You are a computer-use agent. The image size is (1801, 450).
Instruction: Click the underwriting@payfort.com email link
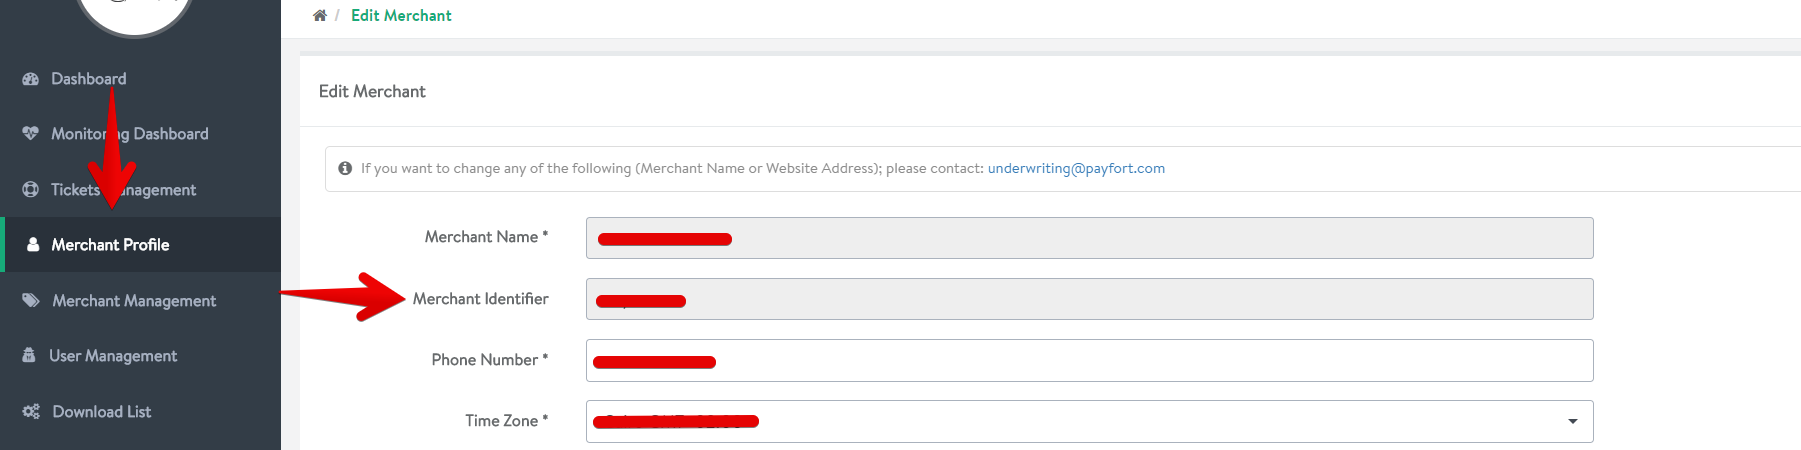click(x=1076, y=168)
